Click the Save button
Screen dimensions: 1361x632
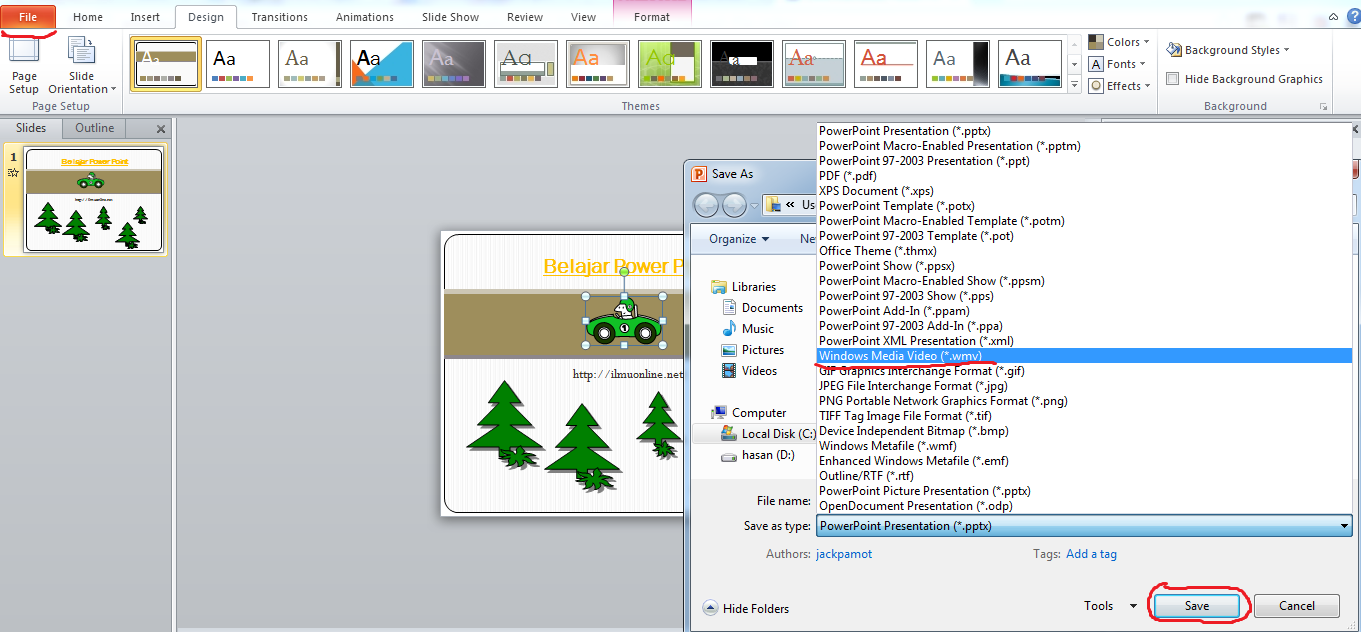pyautogui.click(x=1197, y=606)
